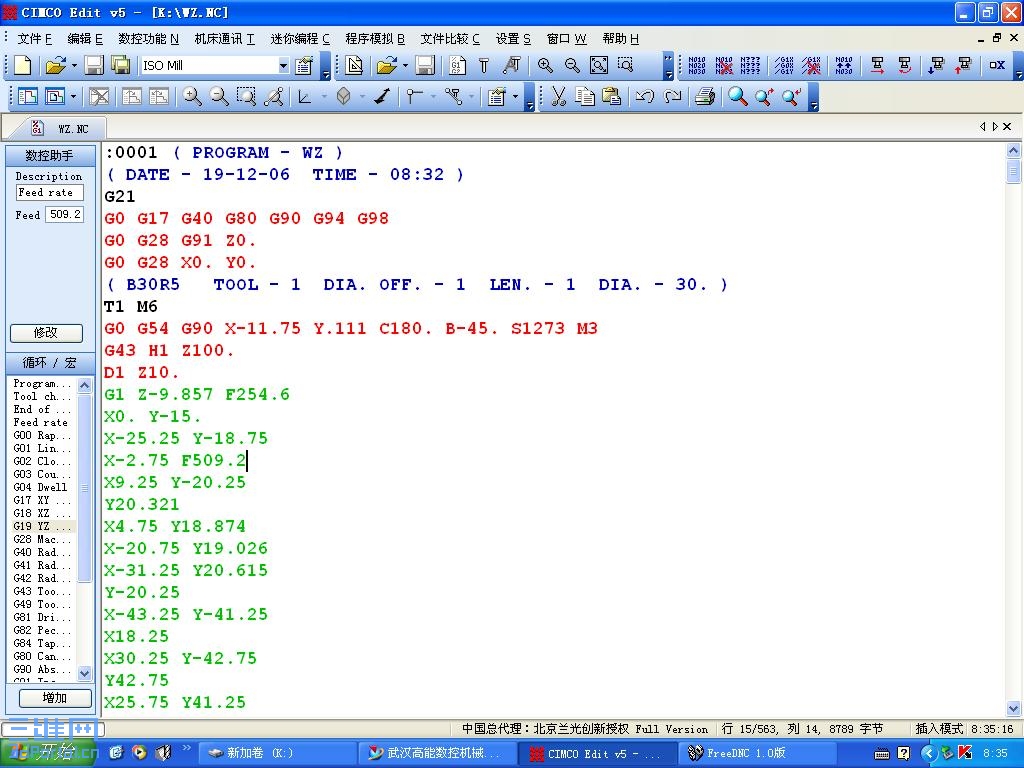The width and height of the screenshot is (1024, 768).
Task: Click the oX toolbar icon
Action: point(997,65)
